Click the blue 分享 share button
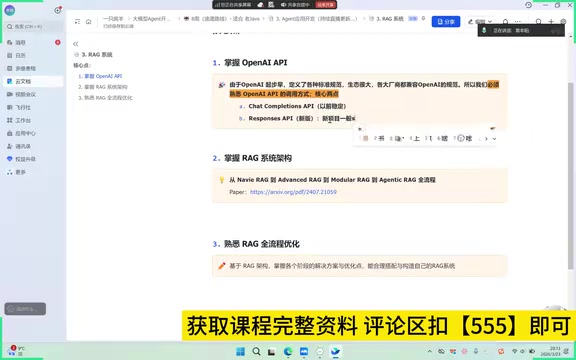The image size is (576, 360). (x=446, y=22)
